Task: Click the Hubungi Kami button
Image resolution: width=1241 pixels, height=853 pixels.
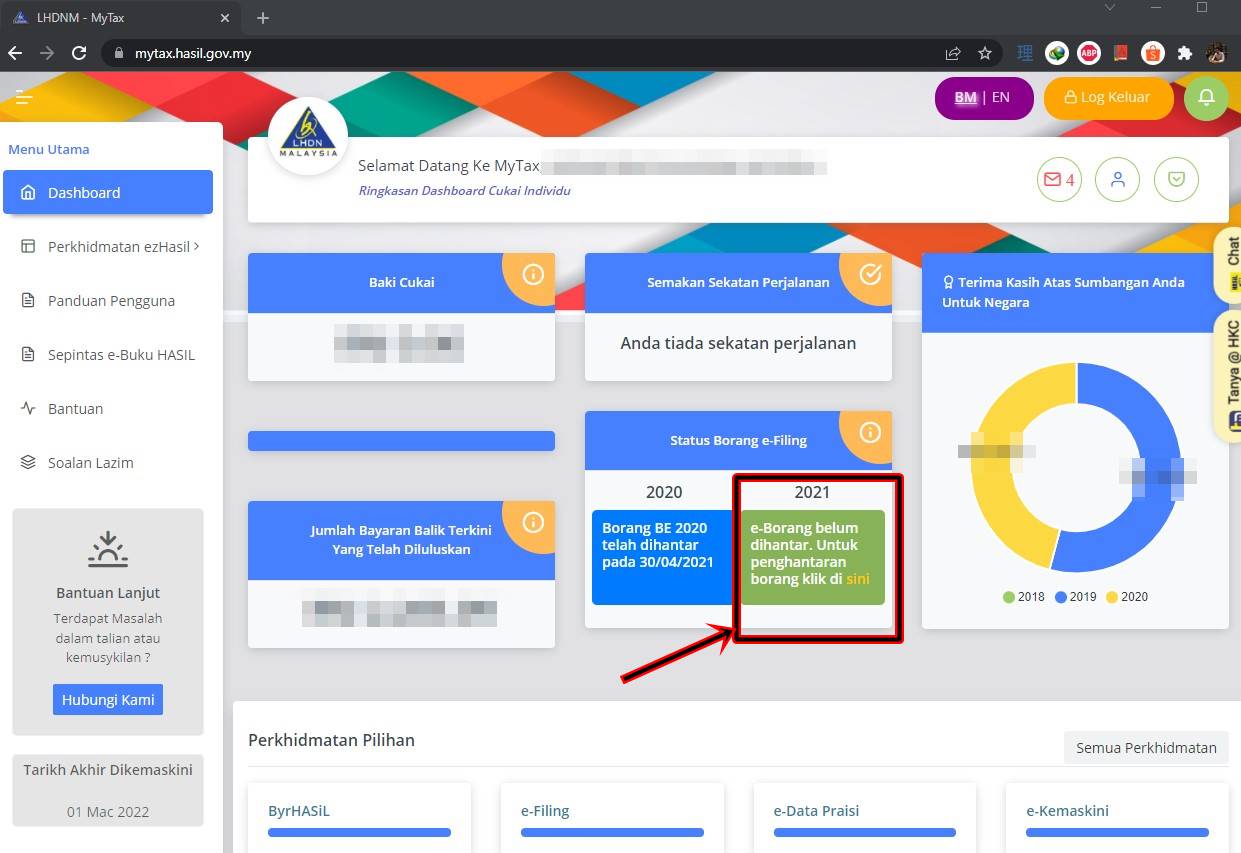Action: (x=108, y=700)
